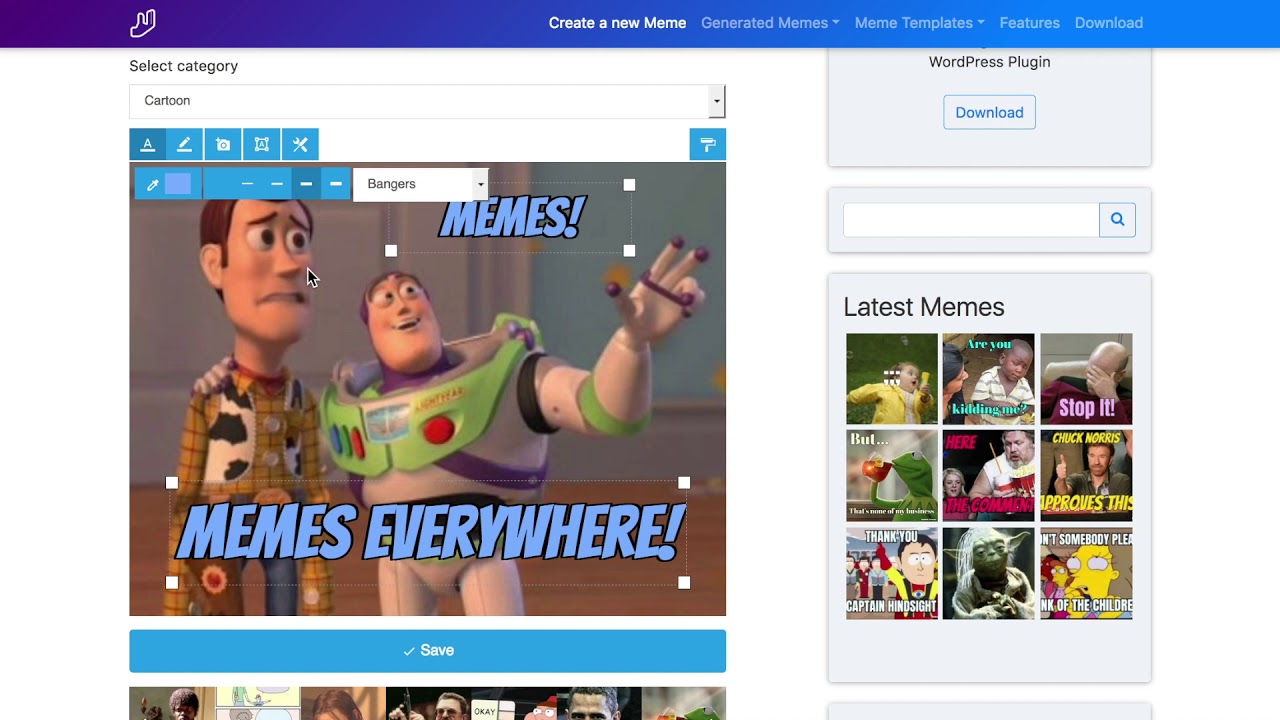
Task: Click the WordPress Plugin Download button
Action: pyautogui.click(x=989, y=112)
